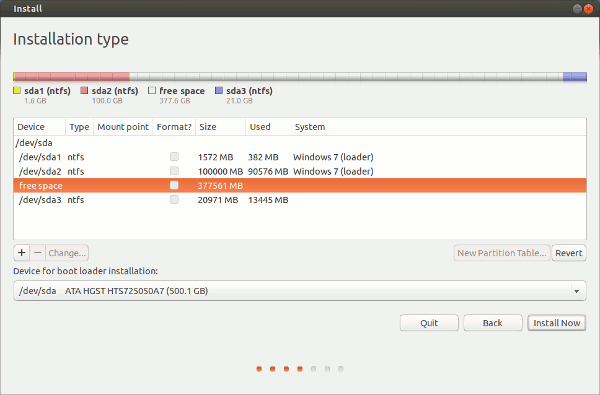Screen dimensions: 600x395
Task: Click the plus add partition button
Action: tap(22, 253)
